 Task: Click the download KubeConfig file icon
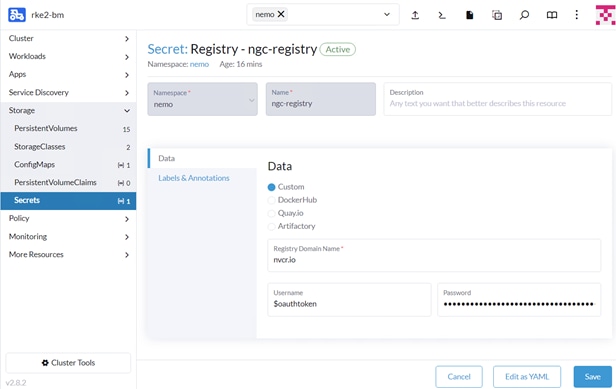[x=469, y=15]
